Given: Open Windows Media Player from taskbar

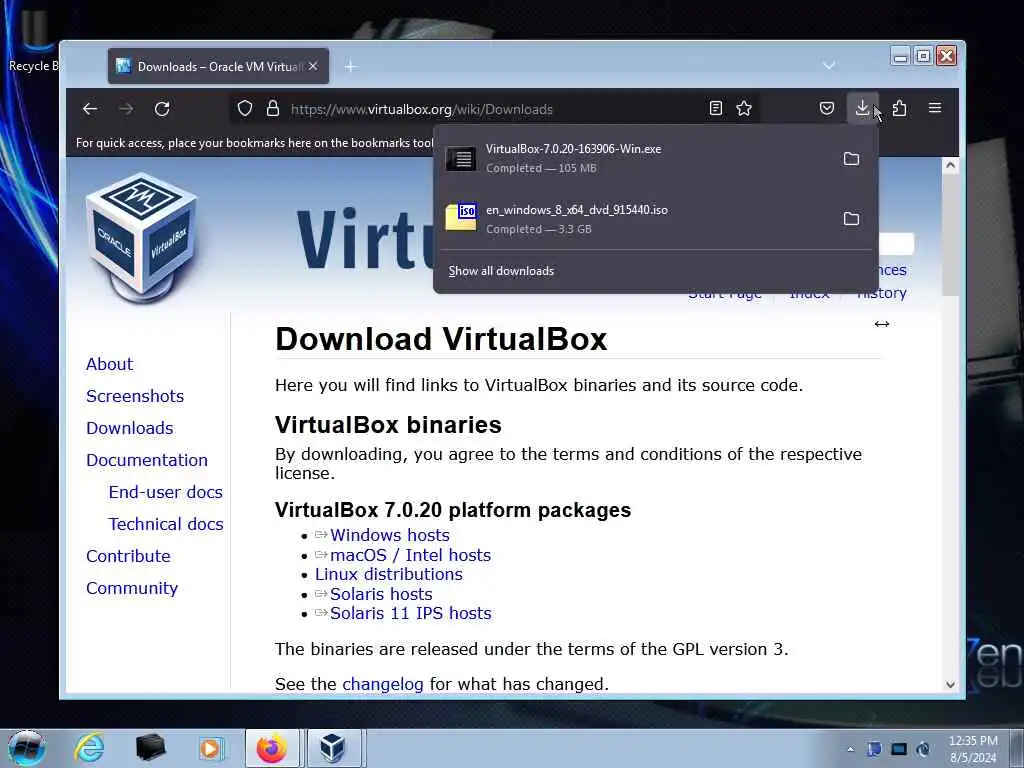Looking at the screenshot, I should [211, 748].
